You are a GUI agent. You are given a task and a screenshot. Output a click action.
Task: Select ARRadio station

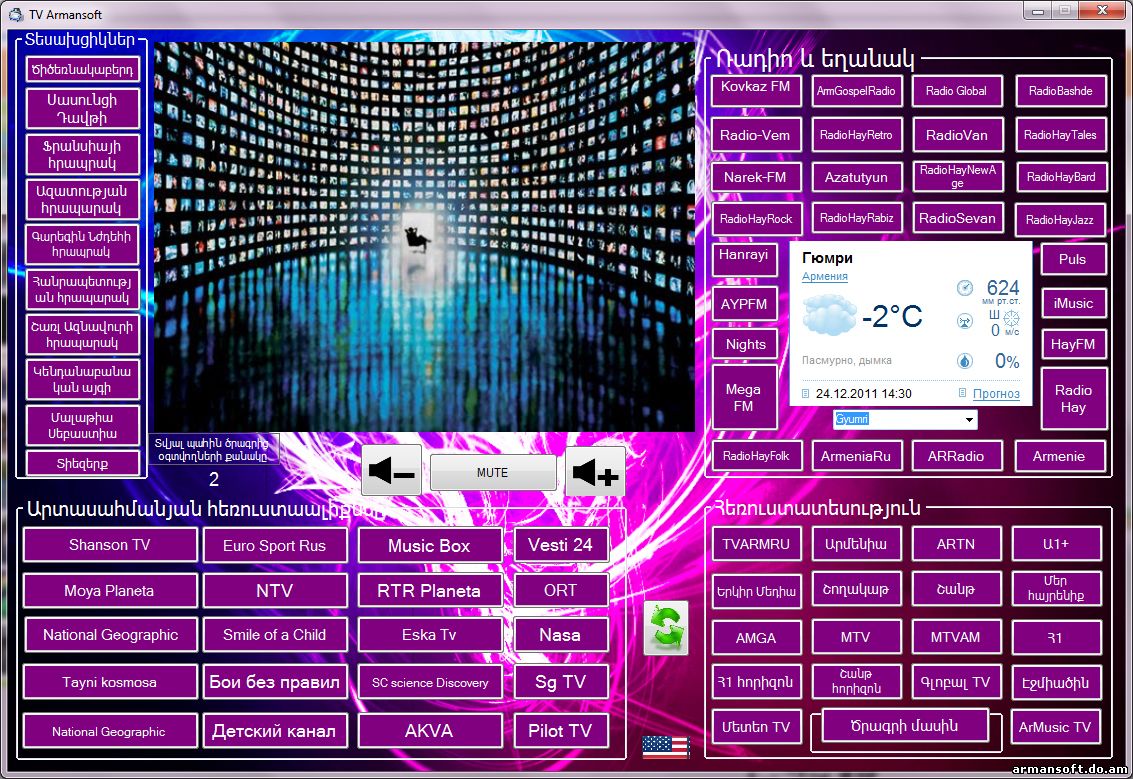pos(957,456)
